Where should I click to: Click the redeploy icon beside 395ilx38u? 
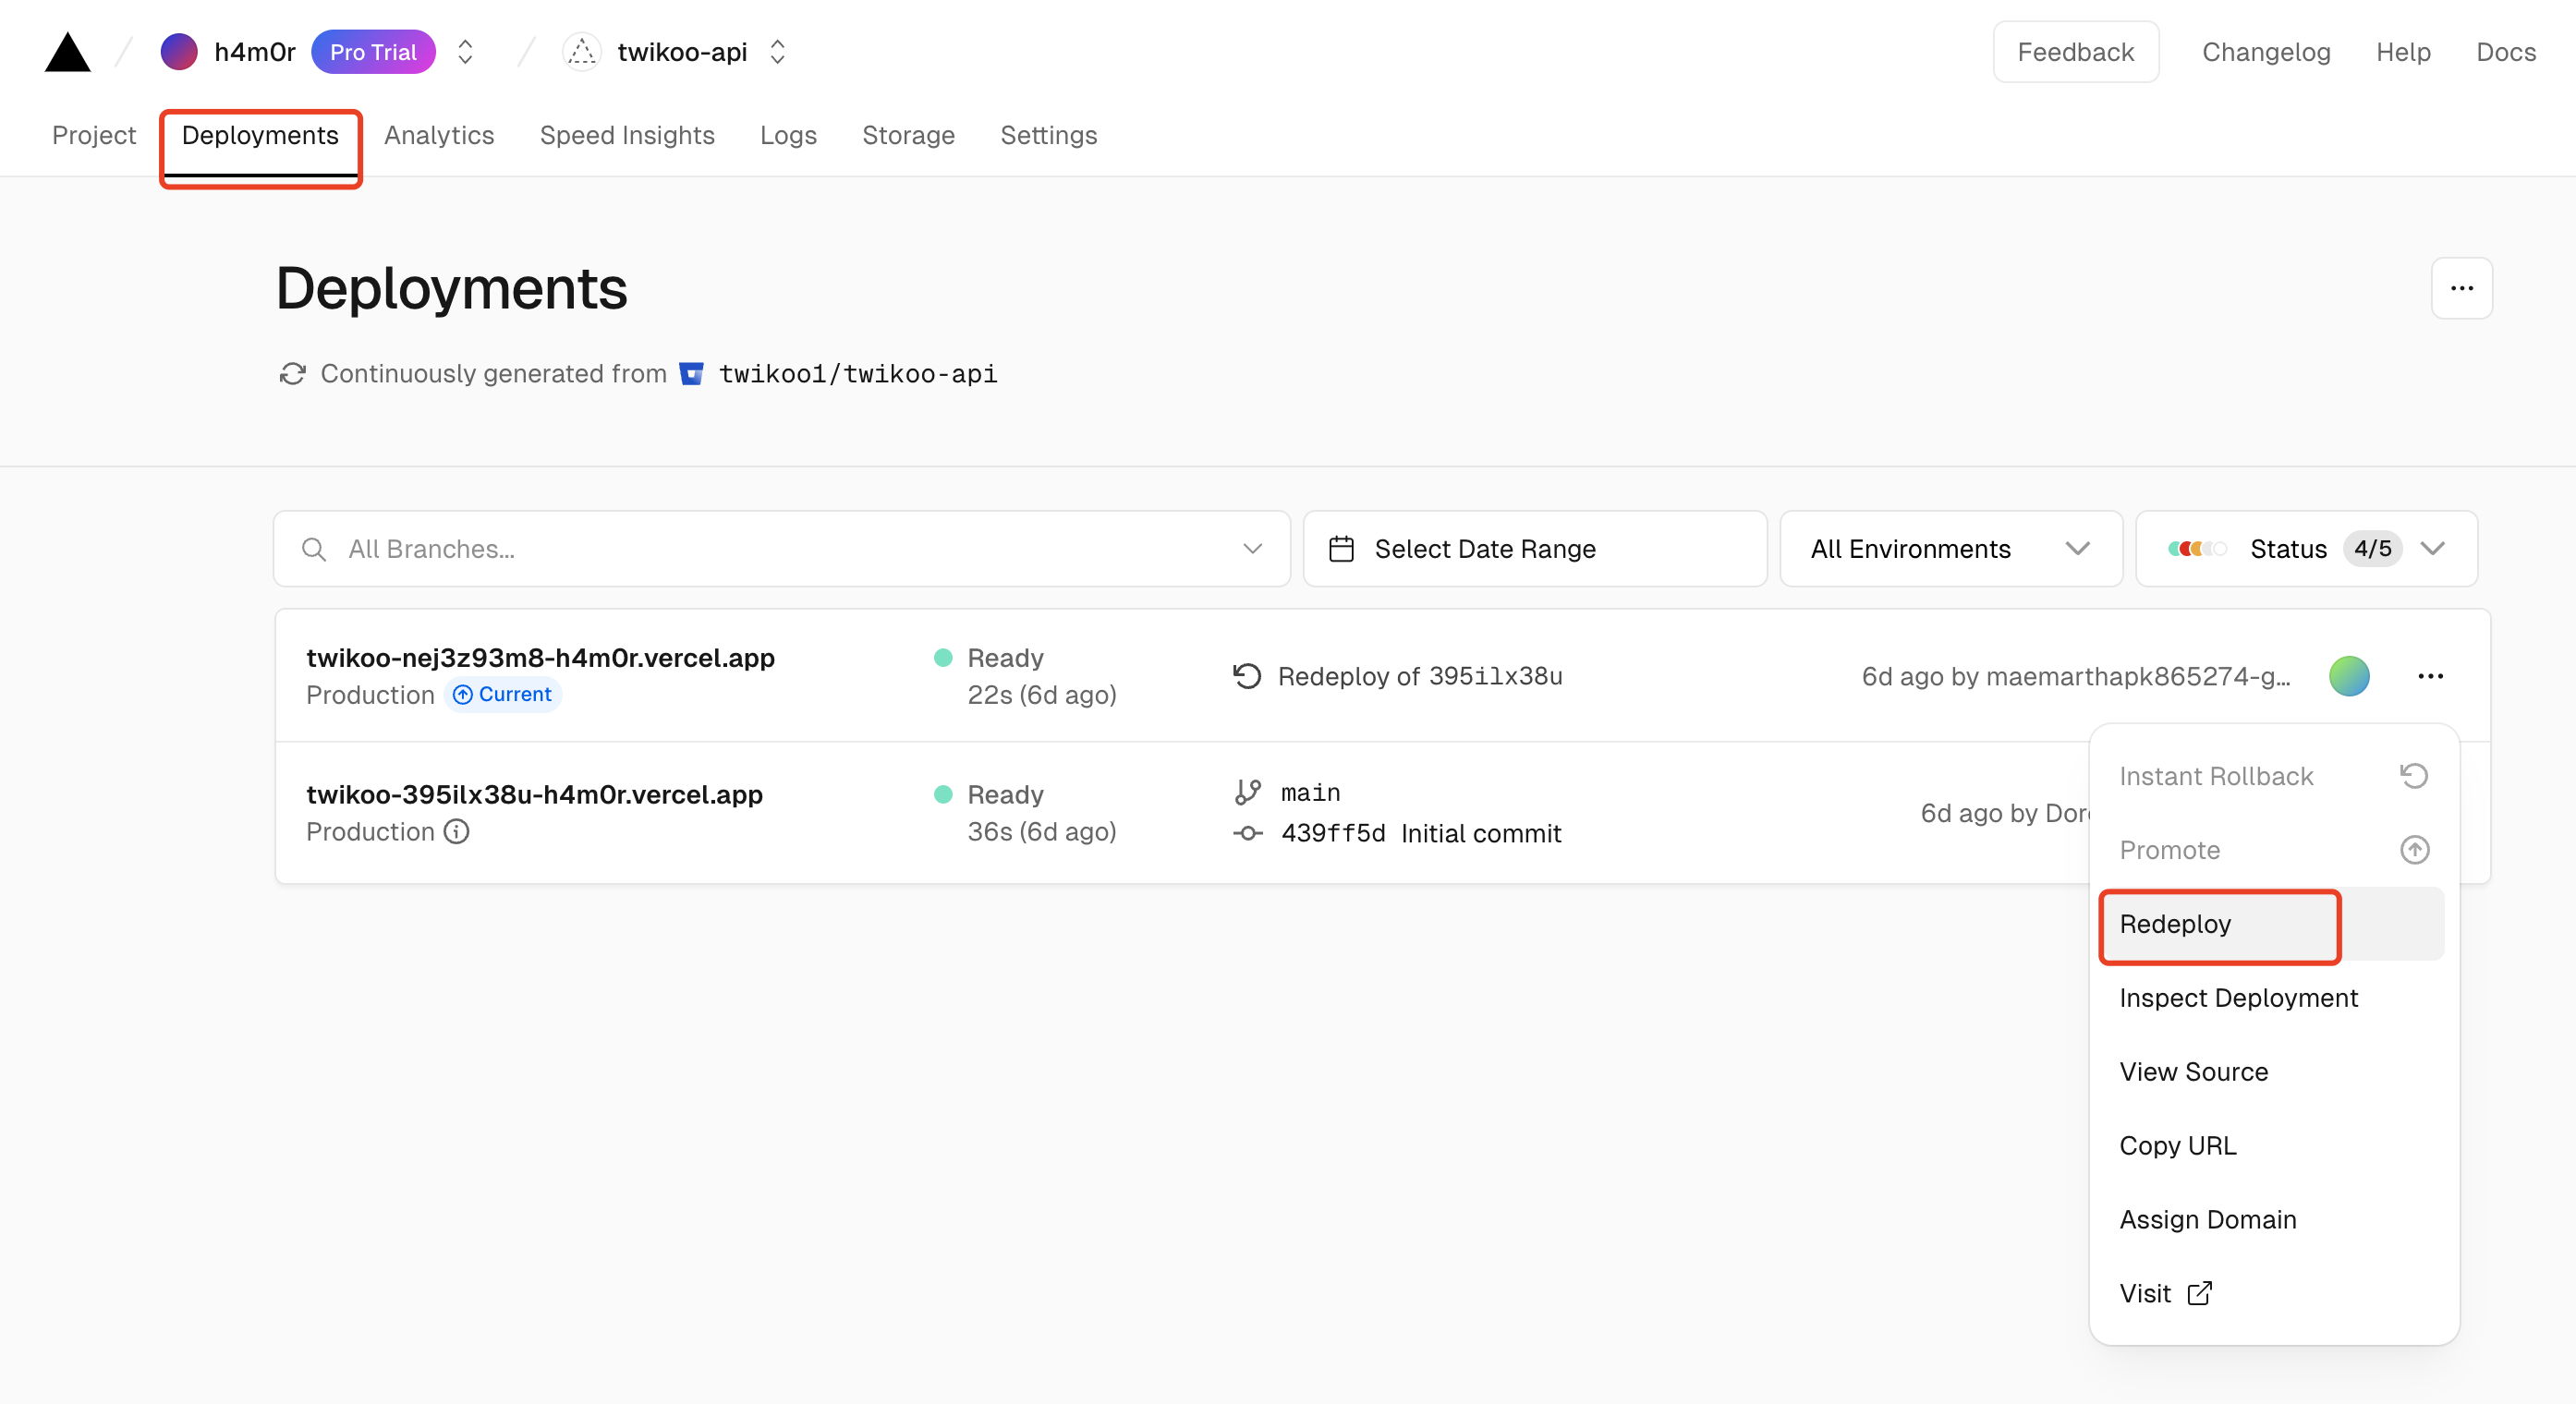(1246, 677)
